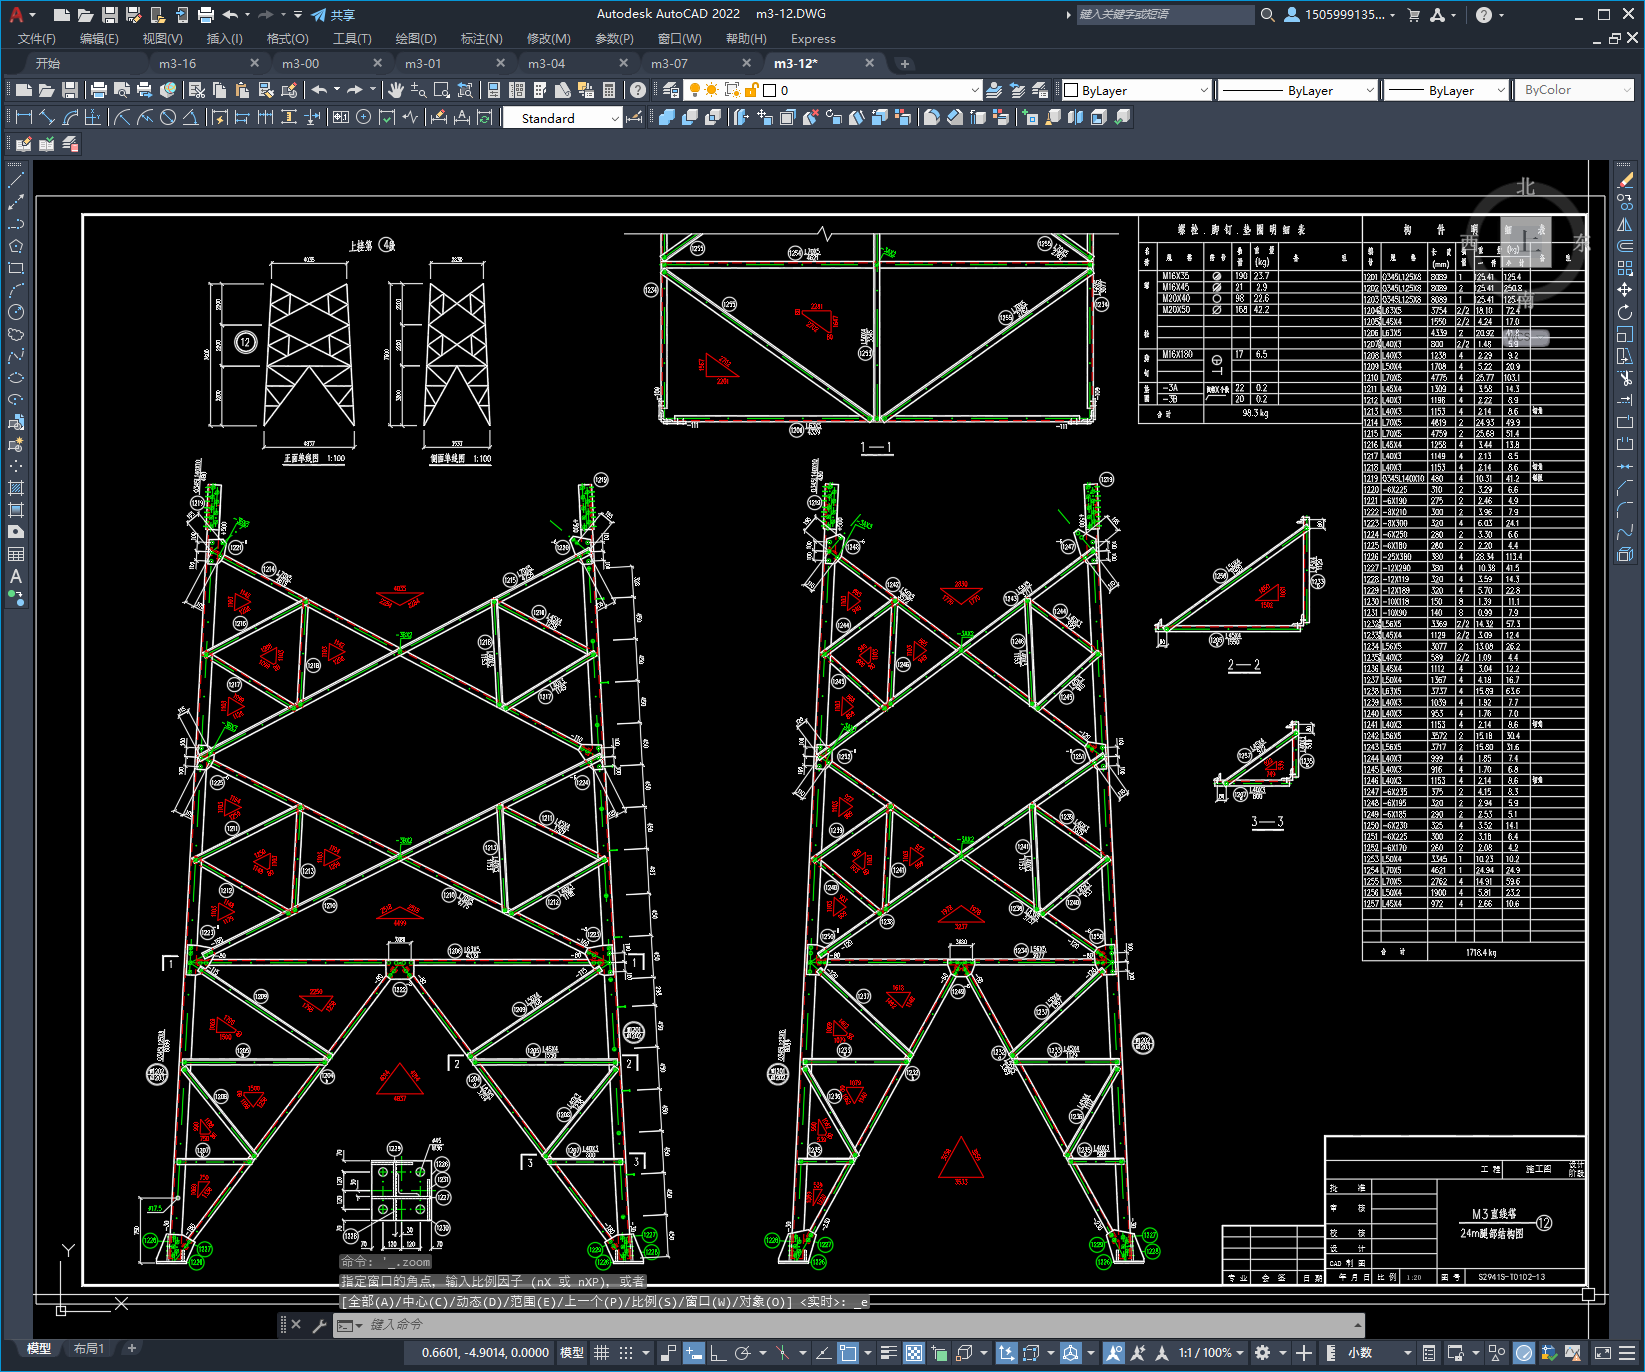
Task: Click the Solid Union icon
Action: [666, 117]
